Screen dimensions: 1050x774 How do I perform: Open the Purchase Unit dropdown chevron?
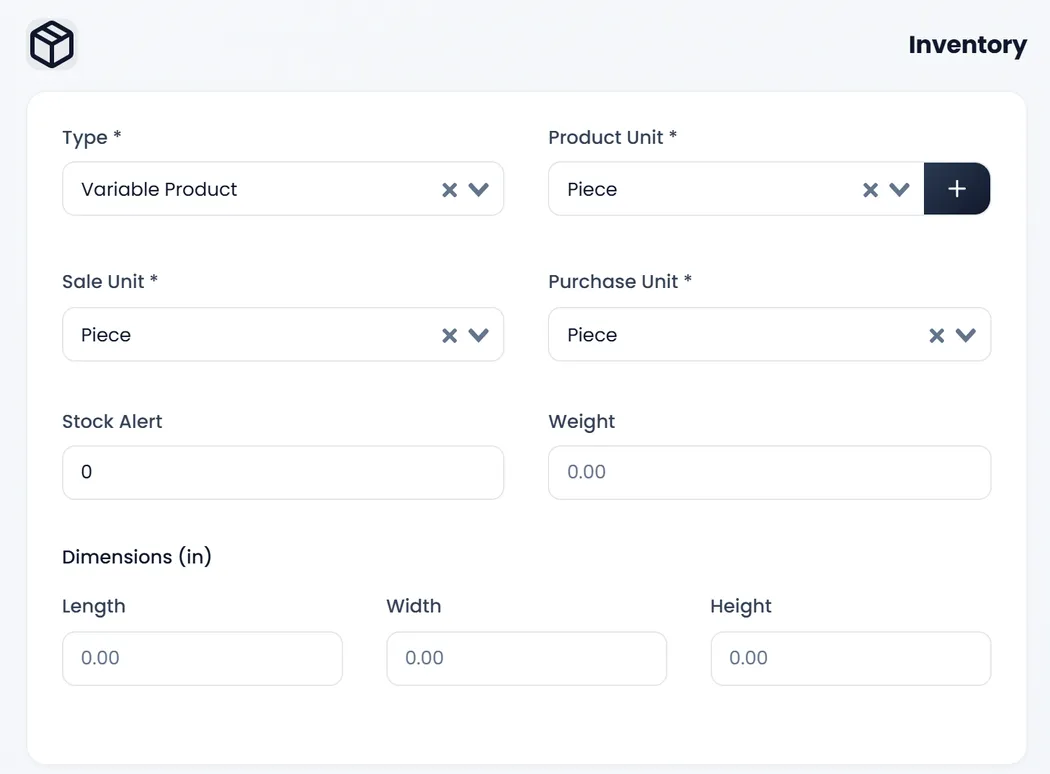coord(965,335)
